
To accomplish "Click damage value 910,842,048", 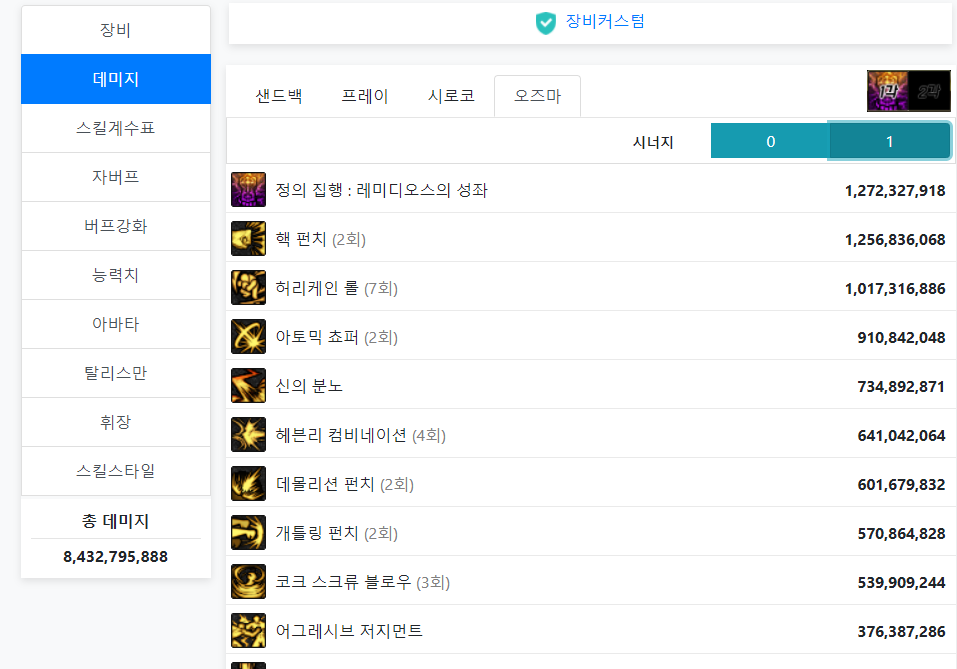I will click(x=901, y=338).
